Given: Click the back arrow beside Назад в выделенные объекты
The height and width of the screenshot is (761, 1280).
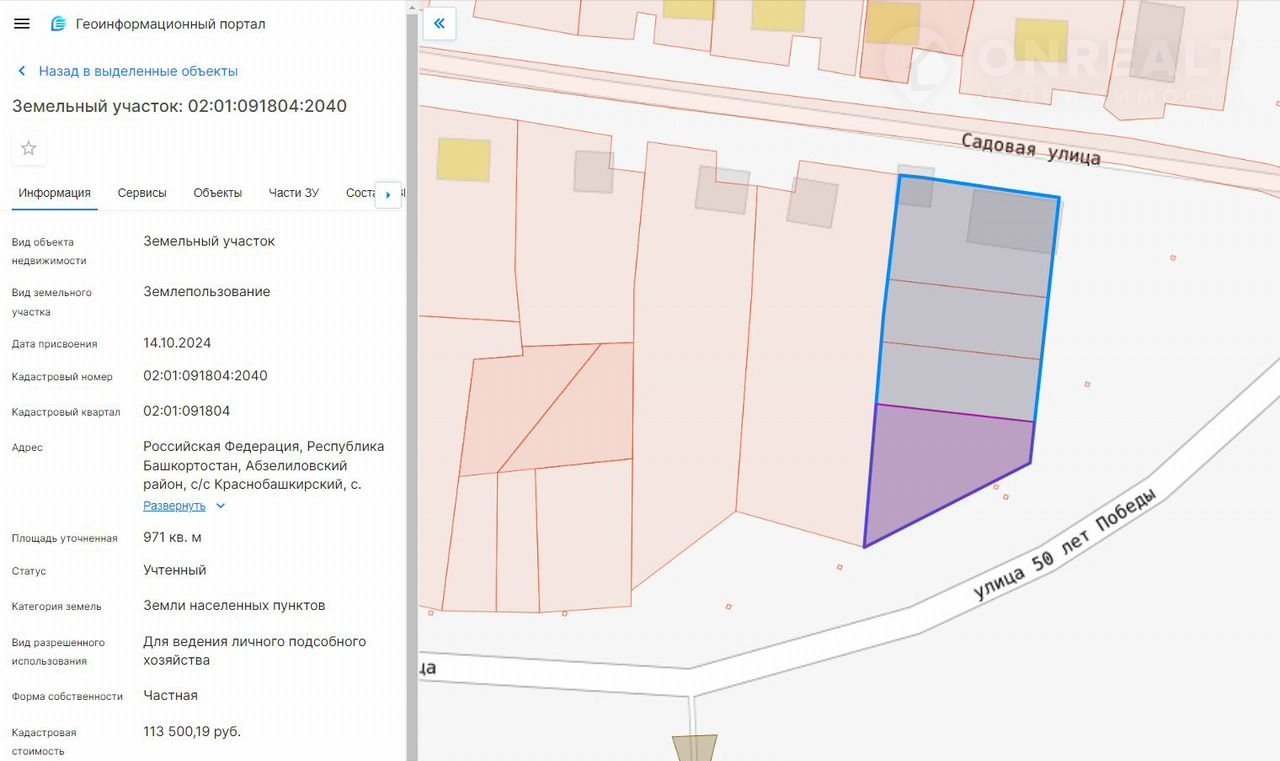Looking at the screenshot, I should coord(22,72).
